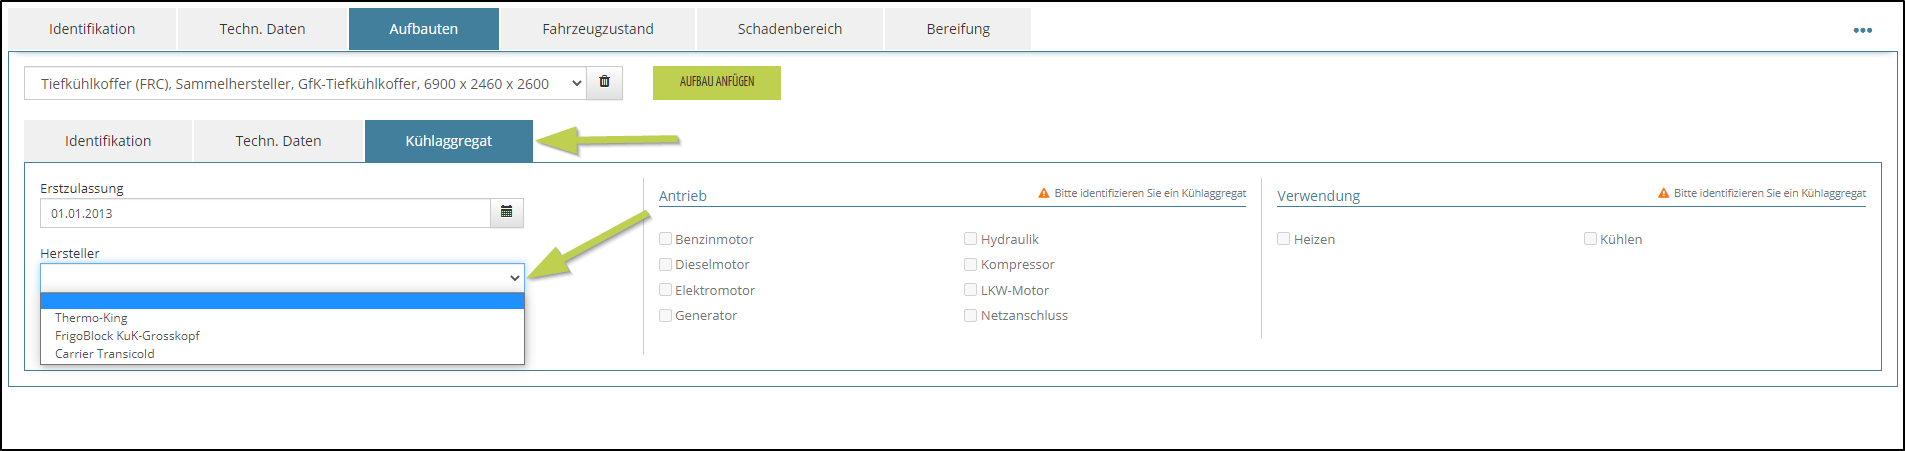Select the inner Techn. Daten sub-tab
This screenshot has height=451, width=1905.
tap(278, 141)
